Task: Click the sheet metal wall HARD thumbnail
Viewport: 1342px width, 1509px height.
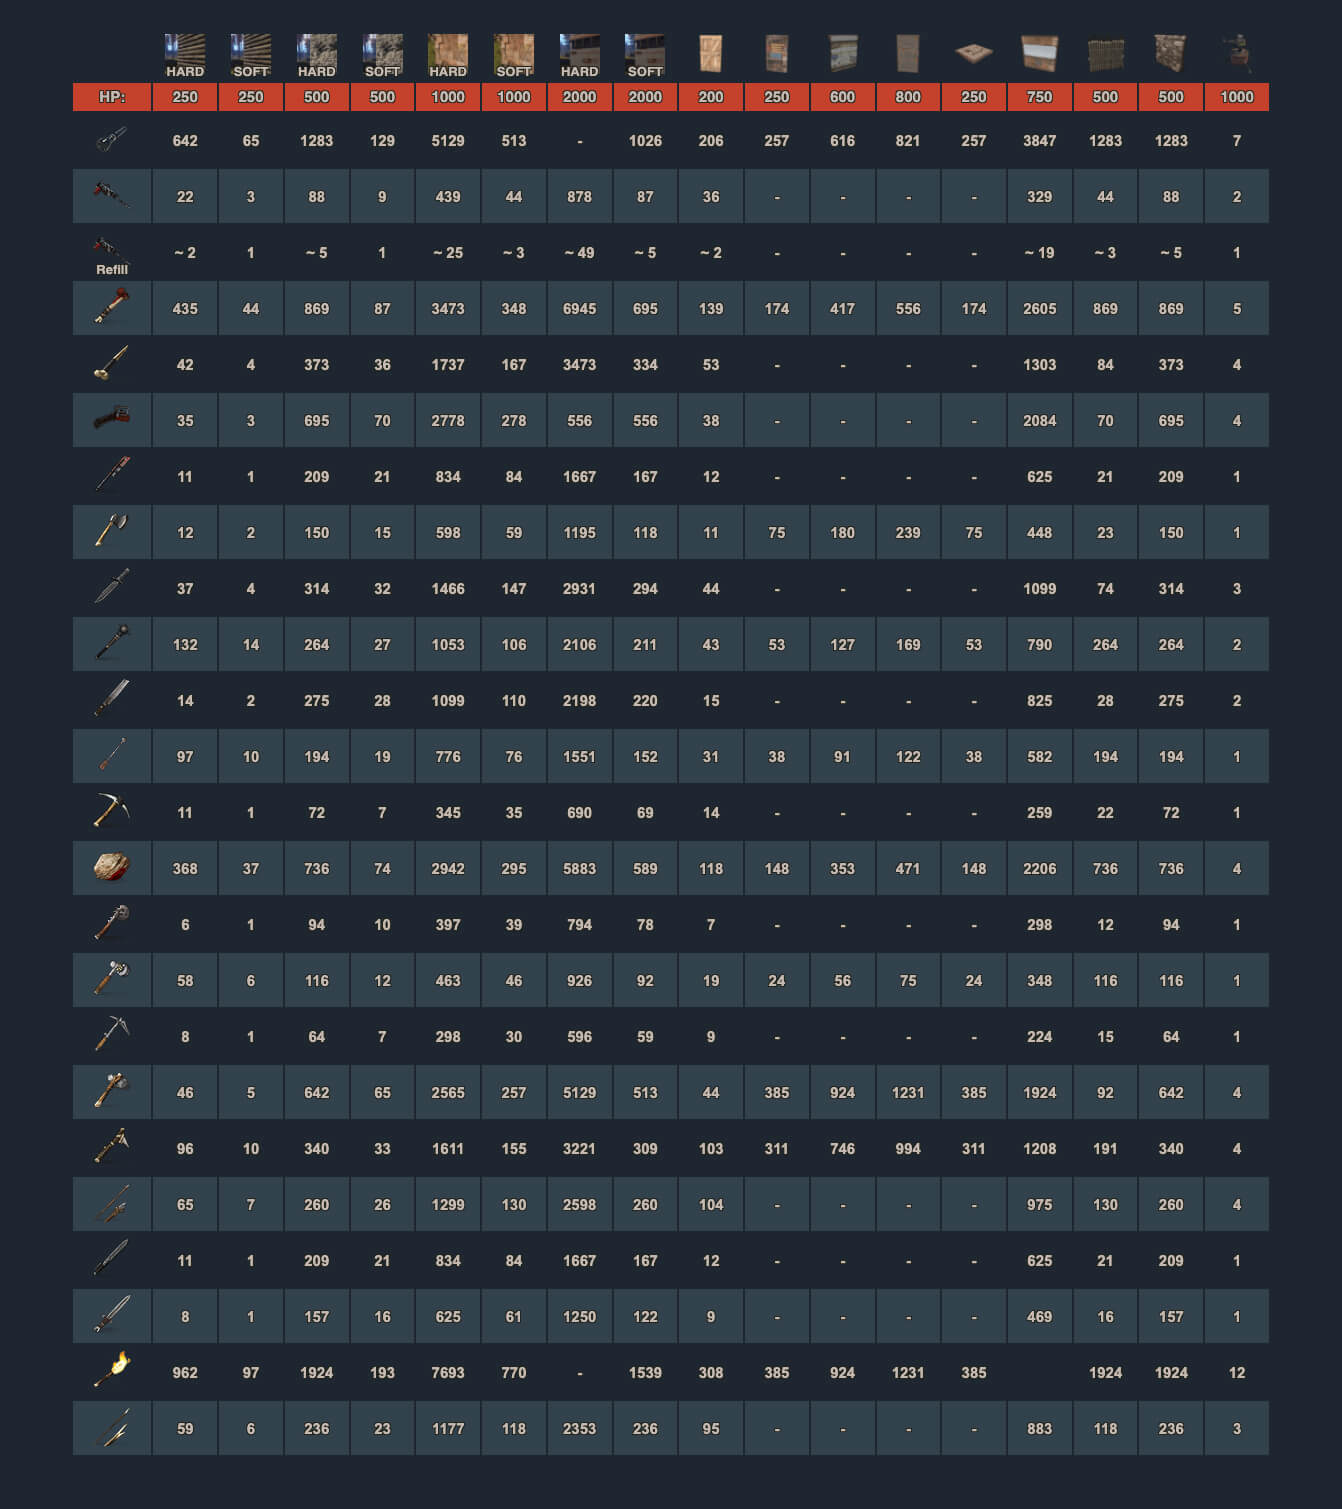Action: [448, 56]
